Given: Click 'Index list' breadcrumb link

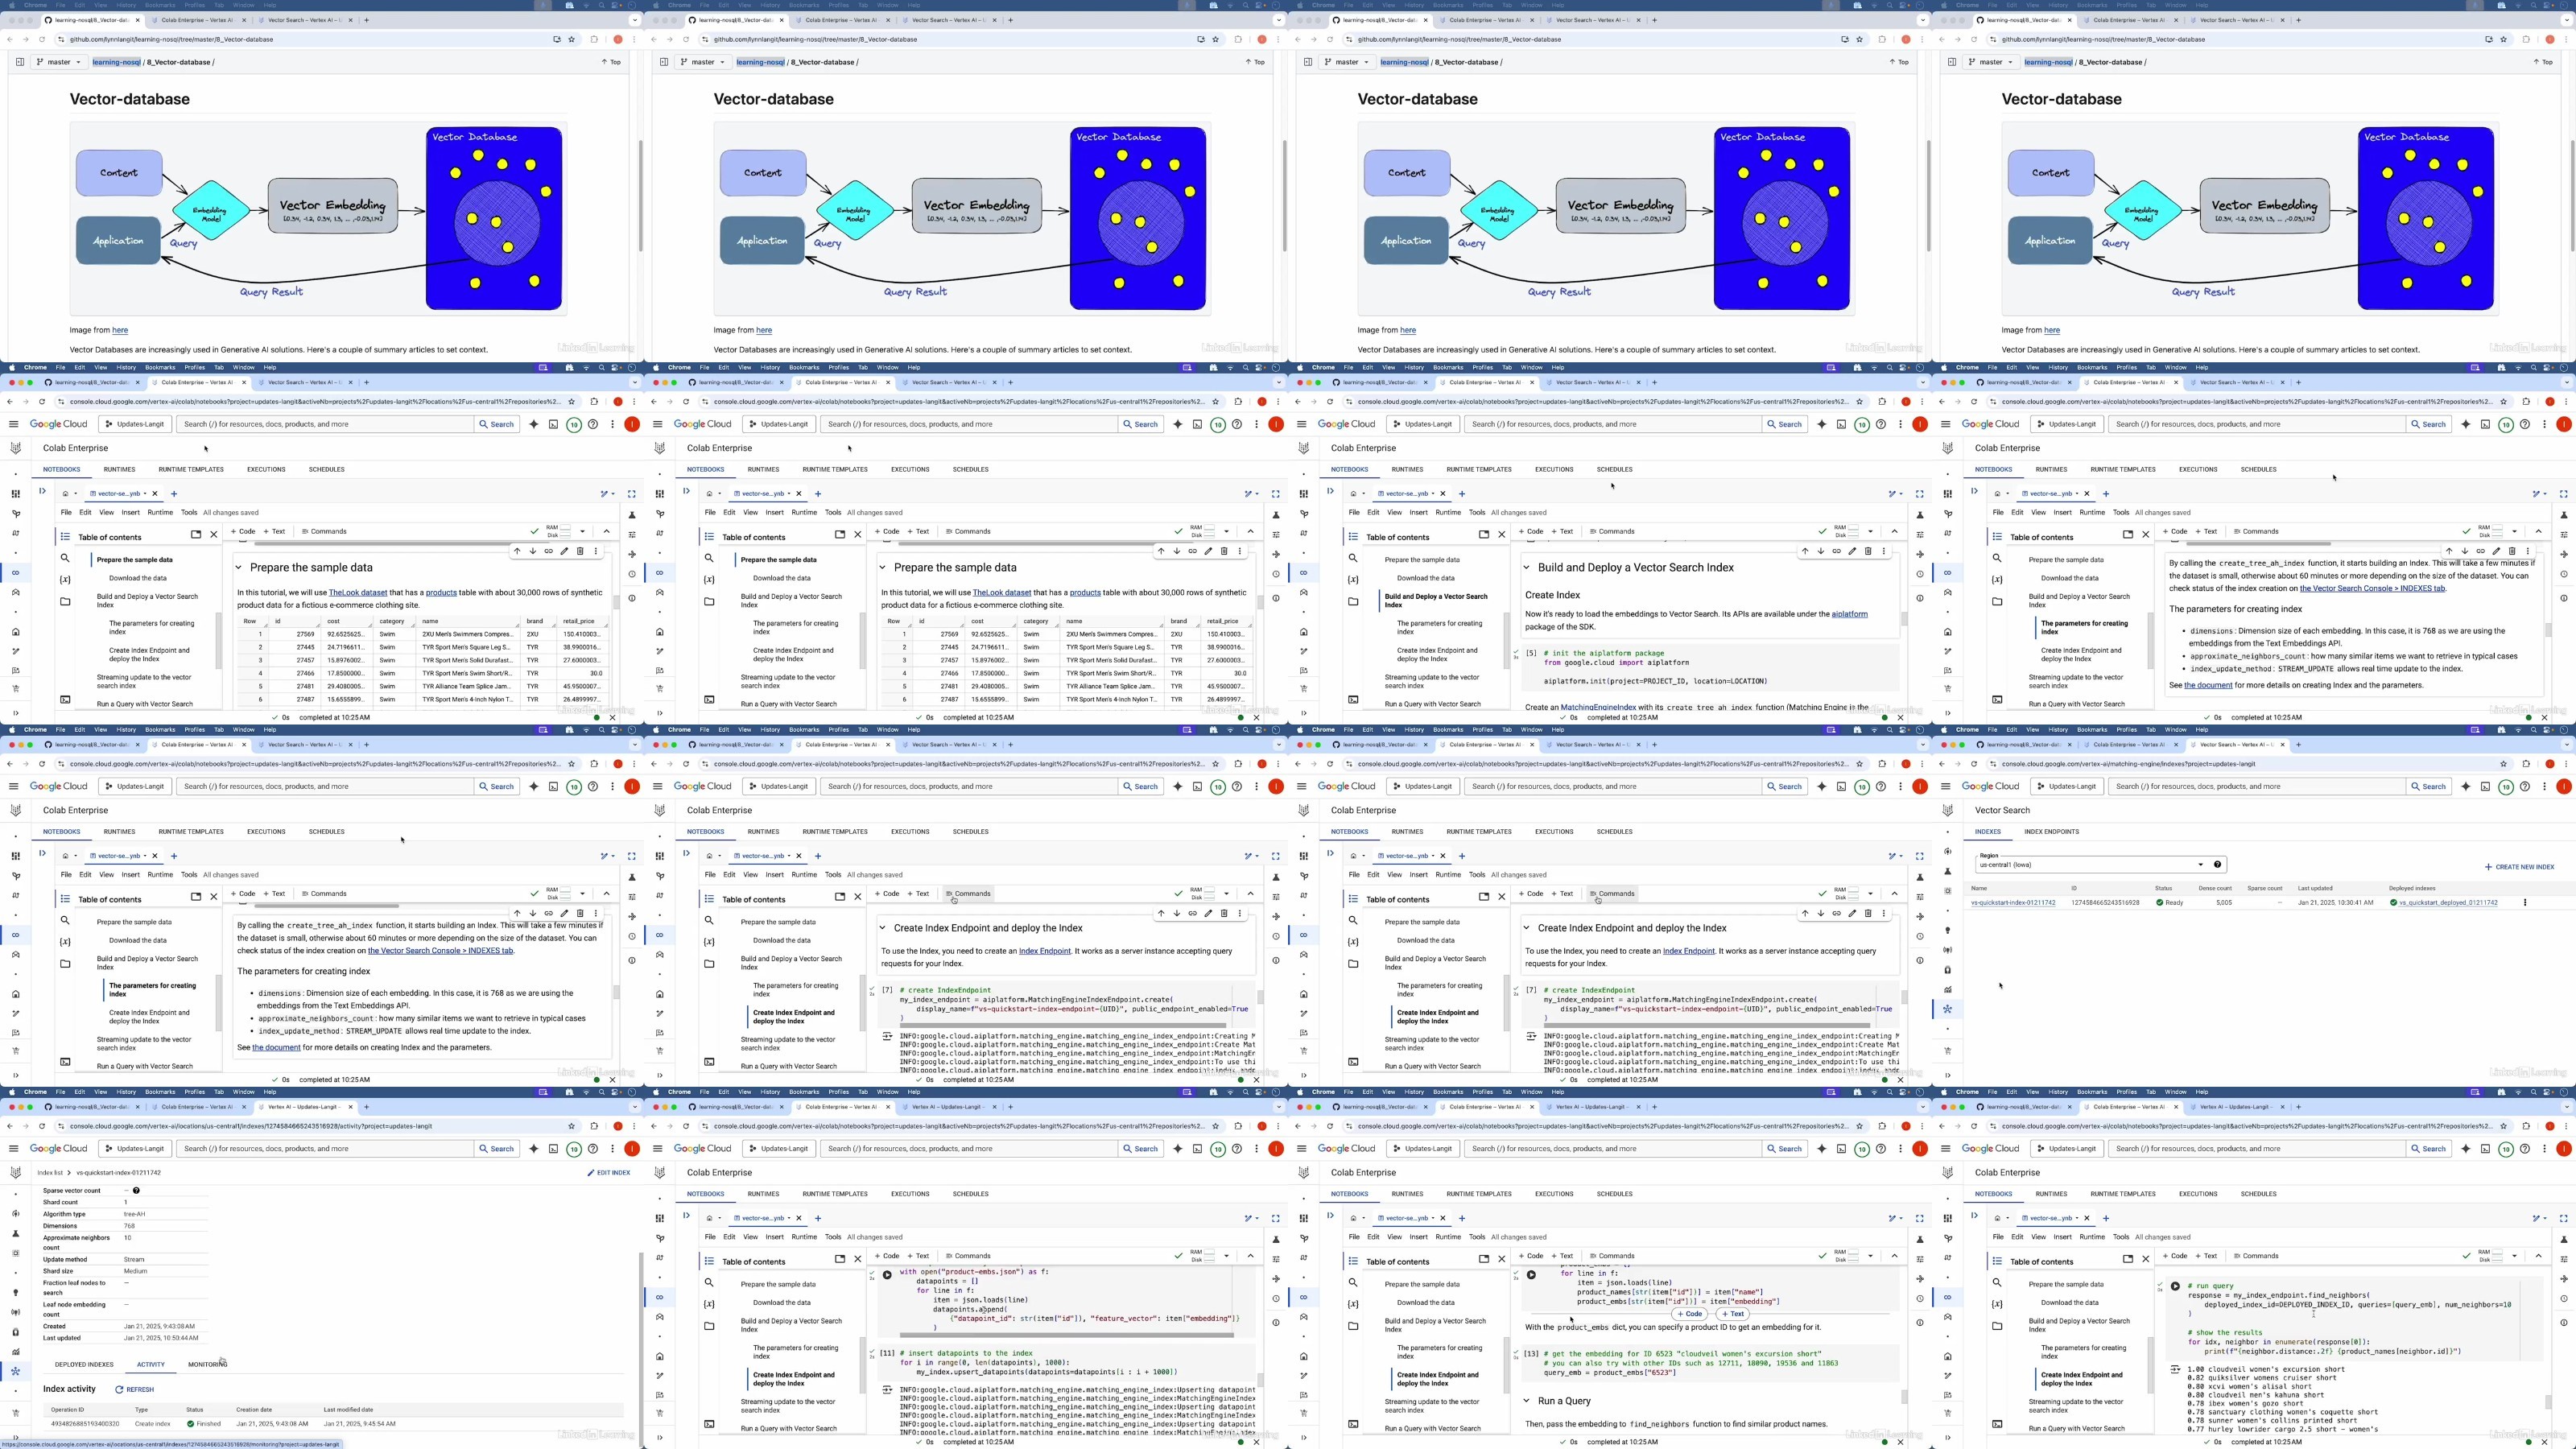Looking at the screenshot, I should point(50,1172).
